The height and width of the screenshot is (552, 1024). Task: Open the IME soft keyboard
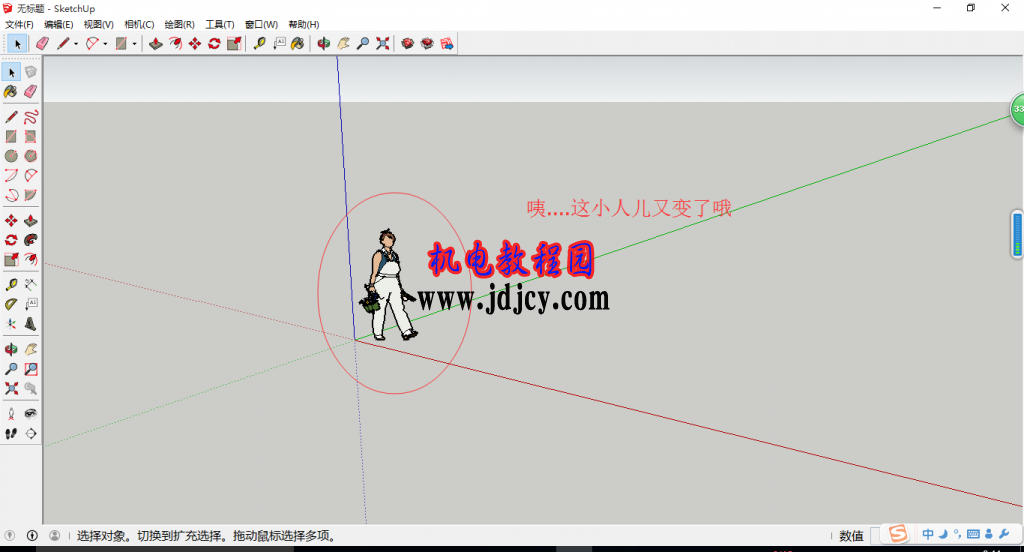pos(973,534)
